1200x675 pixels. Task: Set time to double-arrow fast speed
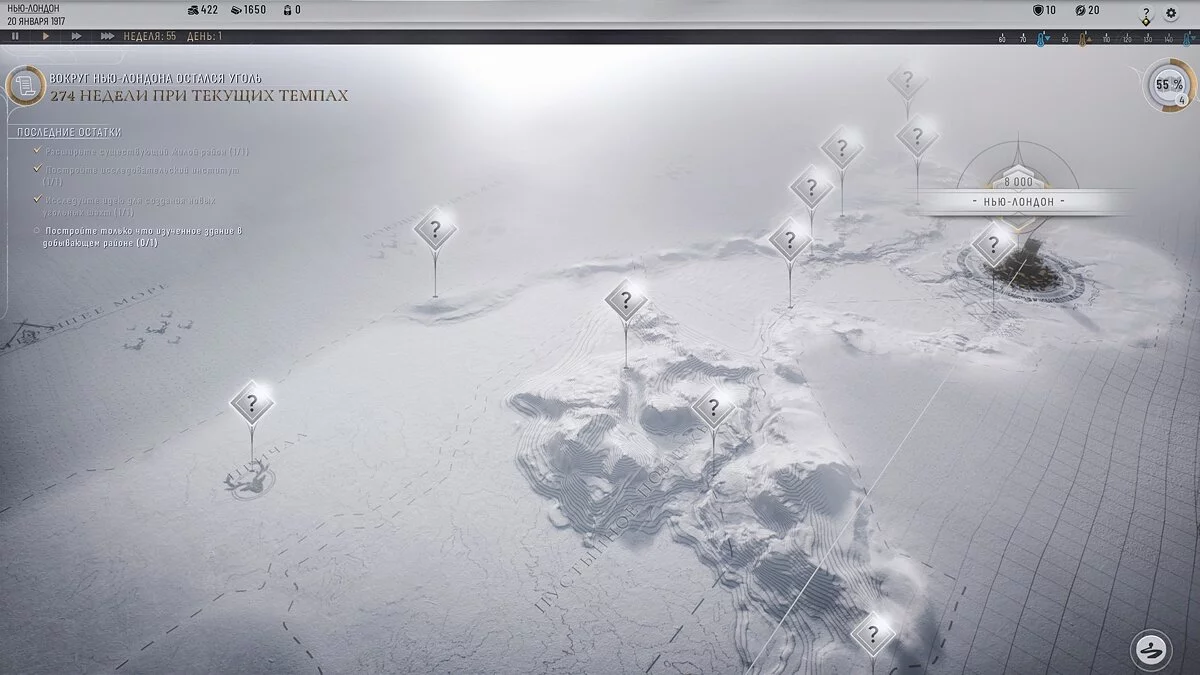coord(76,36)
